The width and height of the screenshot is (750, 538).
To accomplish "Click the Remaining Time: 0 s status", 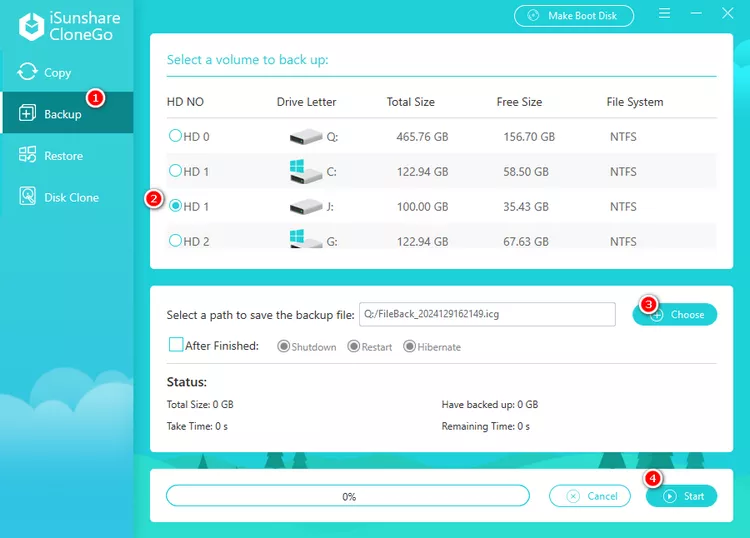I will click(x=485, y=426).
